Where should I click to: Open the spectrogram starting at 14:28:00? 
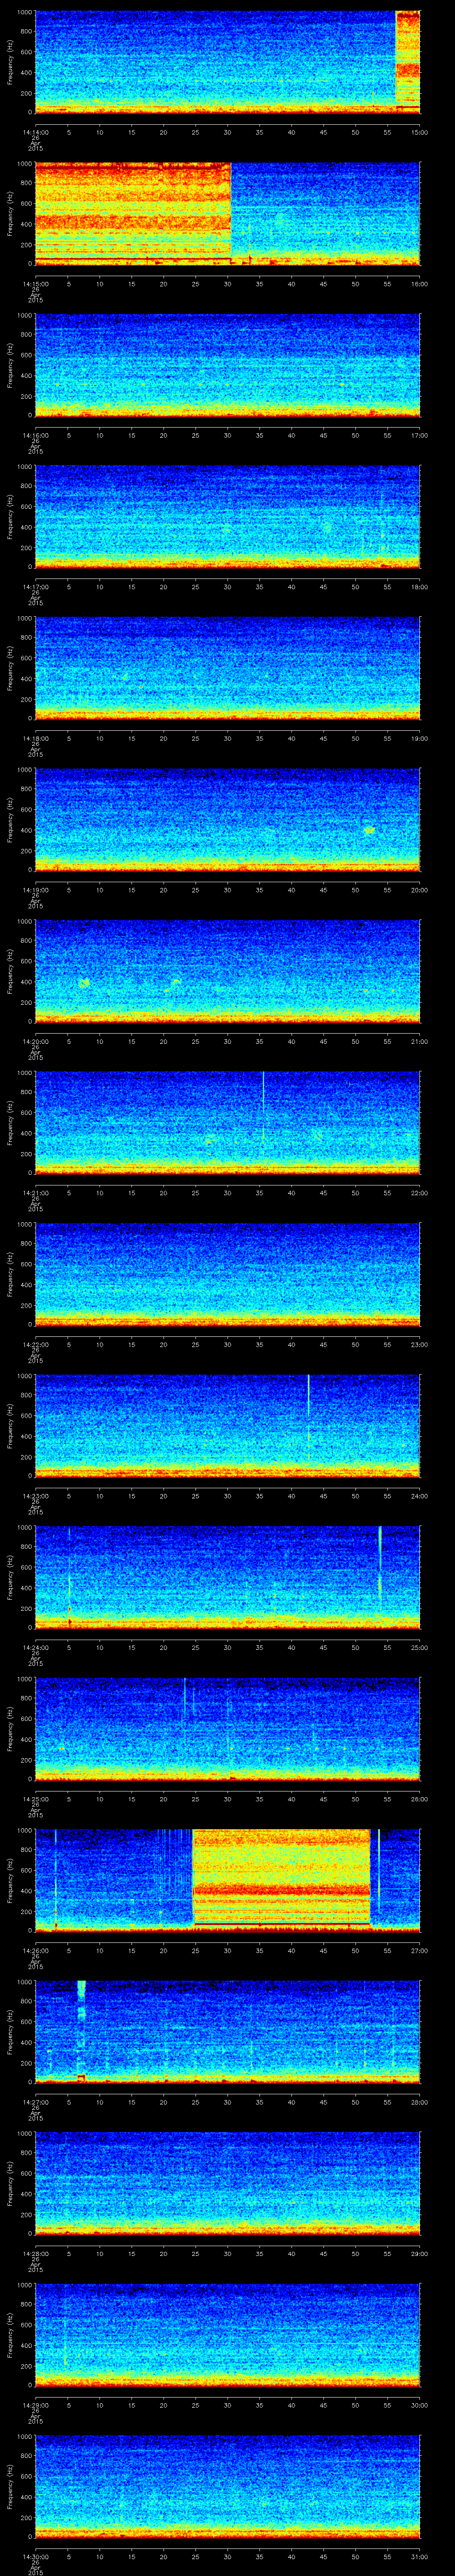click(228, 2183)
